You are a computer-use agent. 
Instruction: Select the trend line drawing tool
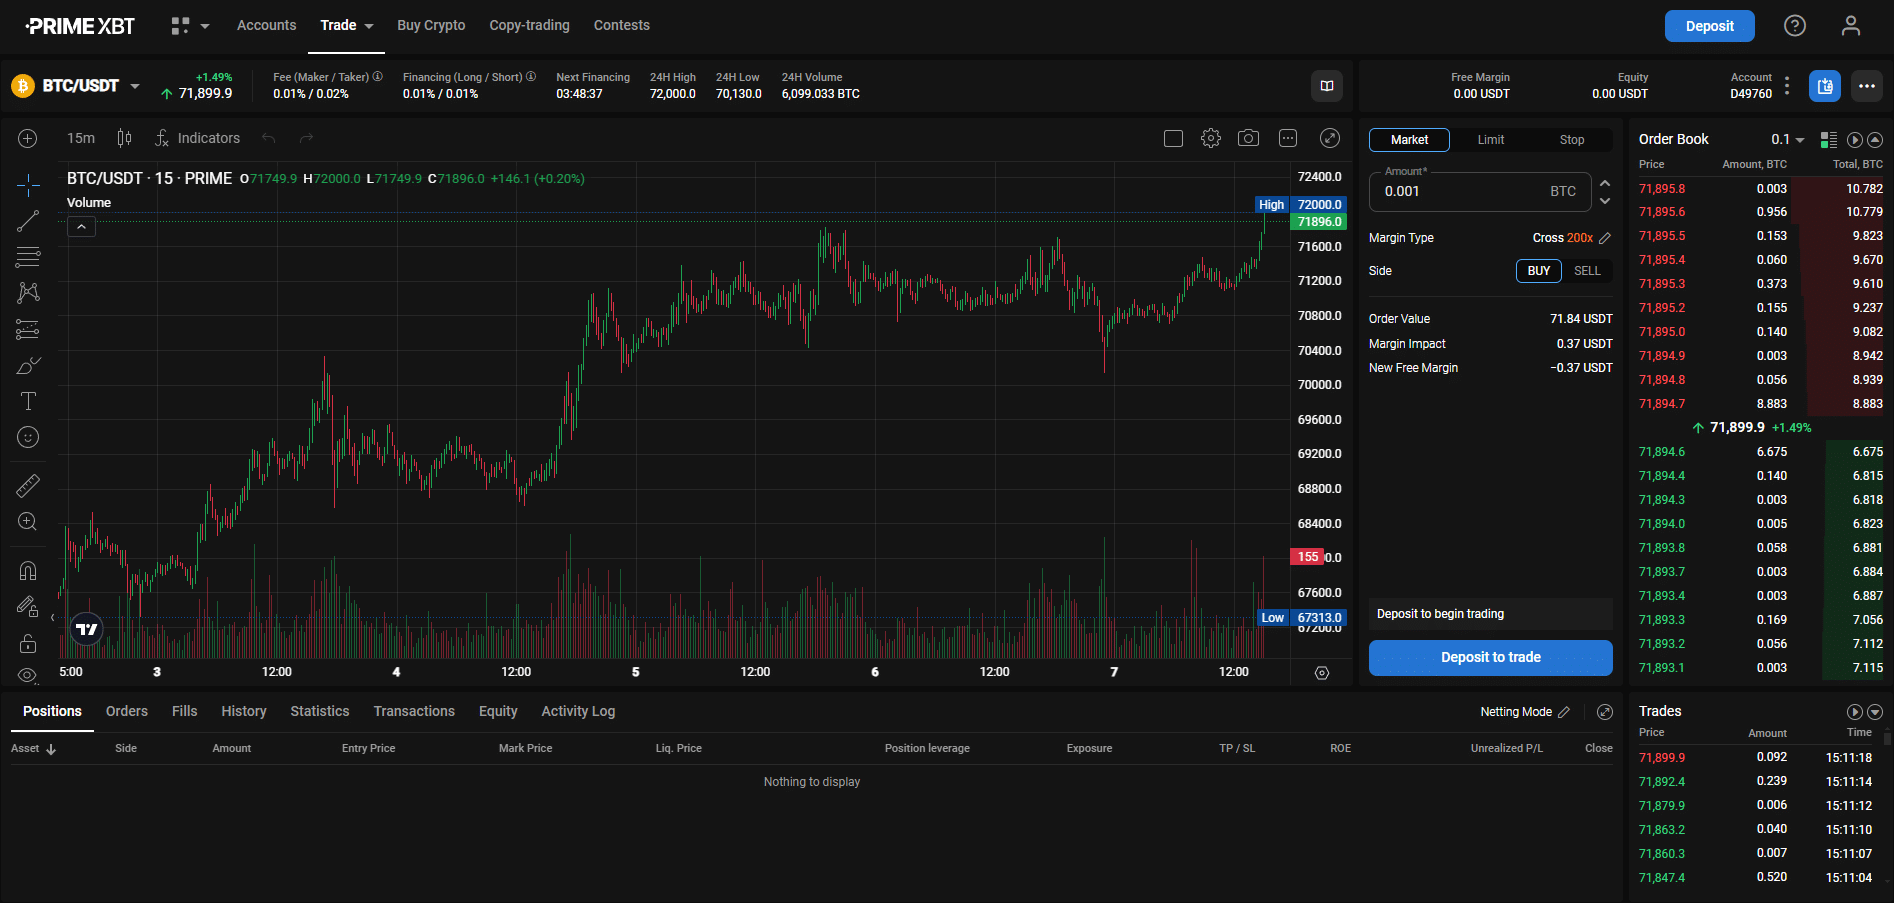[x=27, y=221]
